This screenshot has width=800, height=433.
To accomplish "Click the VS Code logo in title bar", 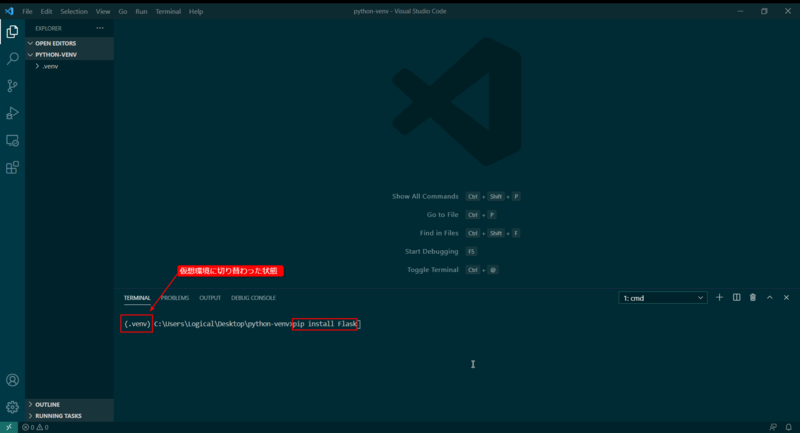I will (9, 11).
